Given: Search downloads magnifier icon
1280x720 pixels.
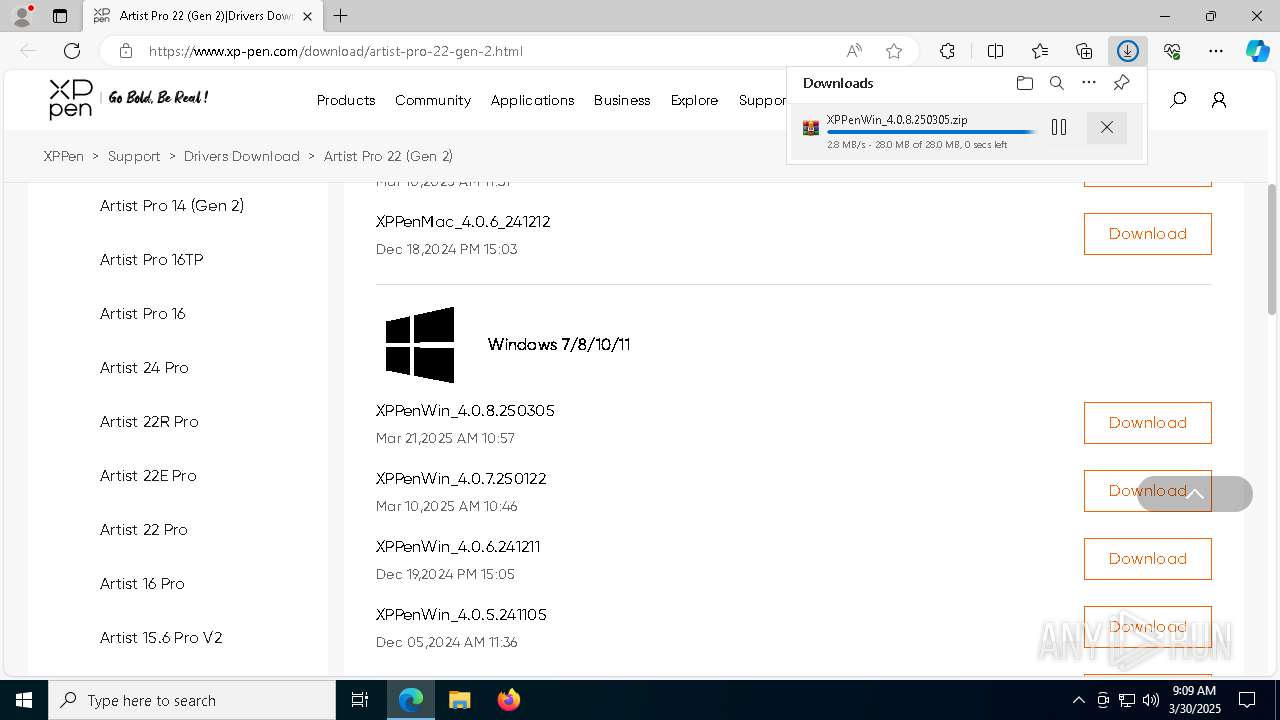Looking at the screenshot, I should [x=1057, y=83].
